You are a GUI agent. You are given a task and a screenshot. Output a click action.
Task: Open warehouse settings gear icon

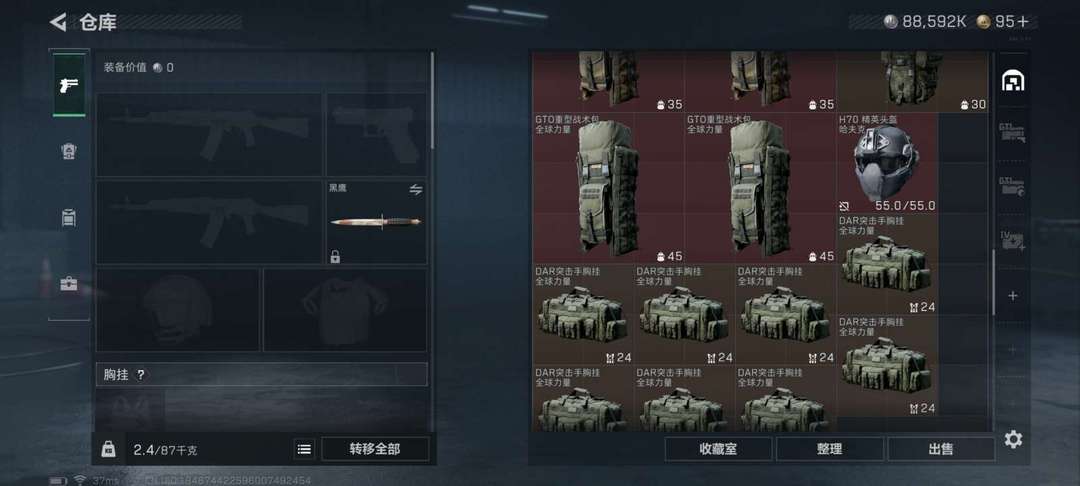[x=1013, y=439]
